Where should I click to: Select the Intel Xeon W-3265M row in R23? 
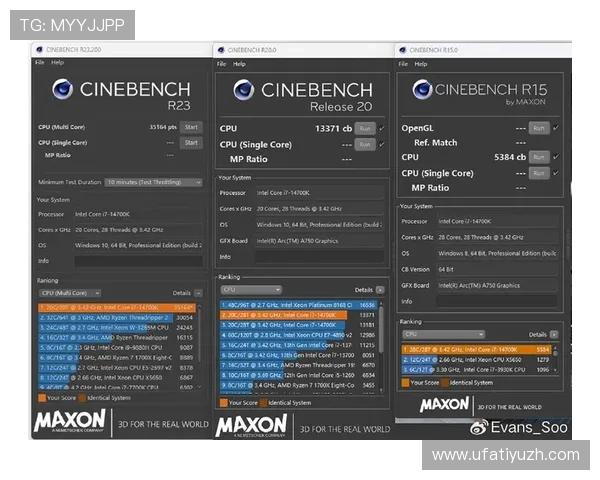(117, 328)
